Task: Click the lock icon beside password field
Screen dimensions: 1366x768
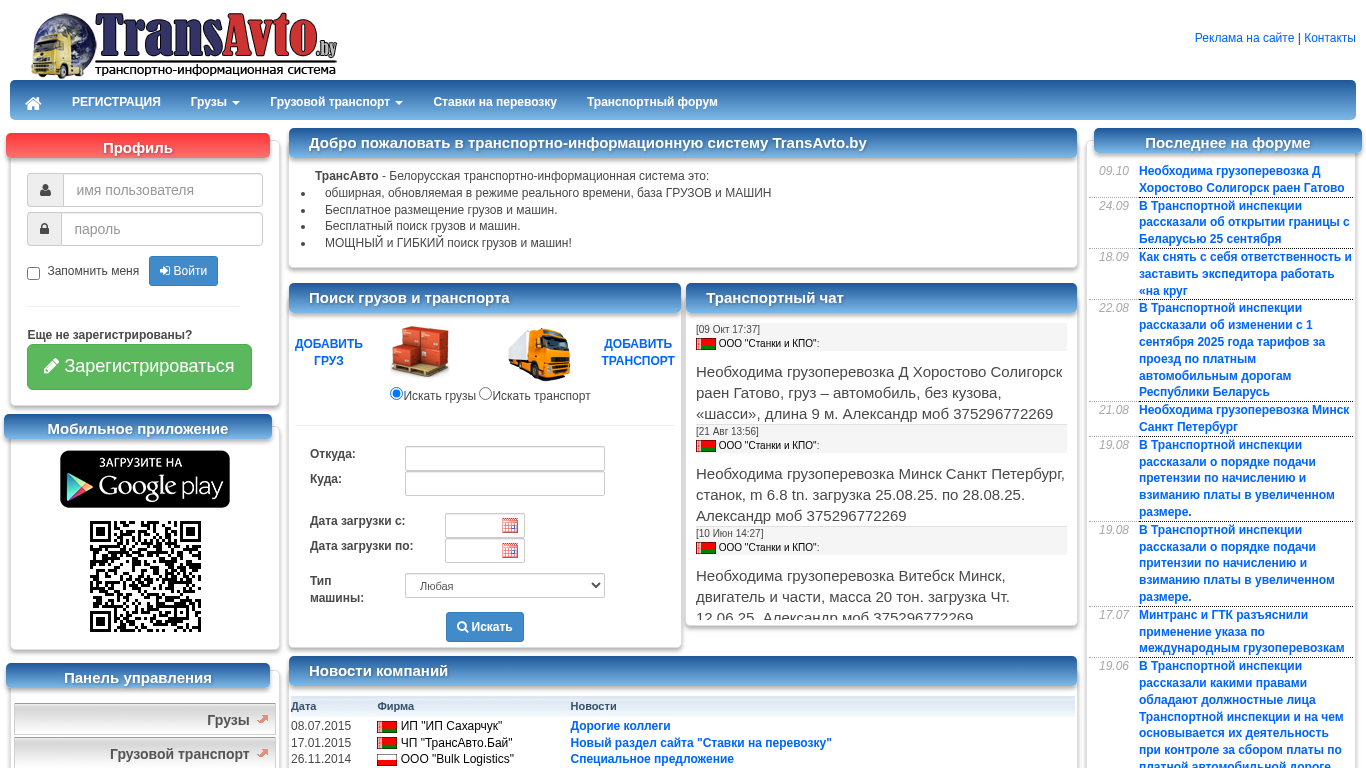Action: (x=45, y=229)
